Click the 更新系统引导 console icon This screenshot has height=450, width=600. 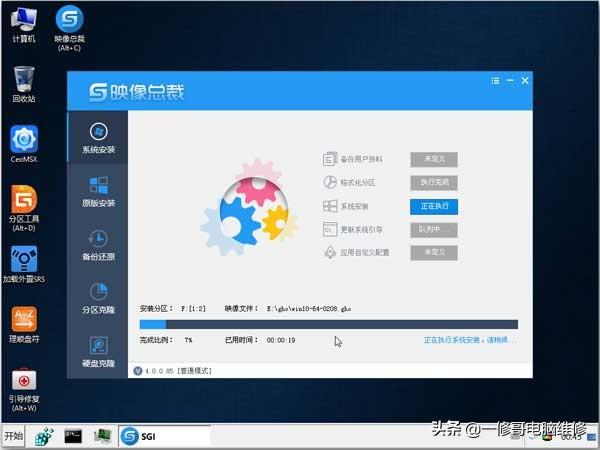[x=330, y=230]
